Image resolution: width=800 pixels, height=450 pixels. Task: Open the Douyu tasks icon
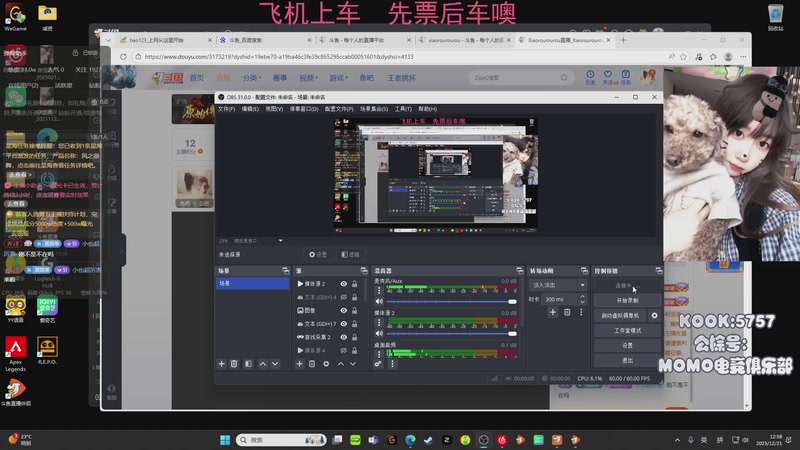click(626, 77)
